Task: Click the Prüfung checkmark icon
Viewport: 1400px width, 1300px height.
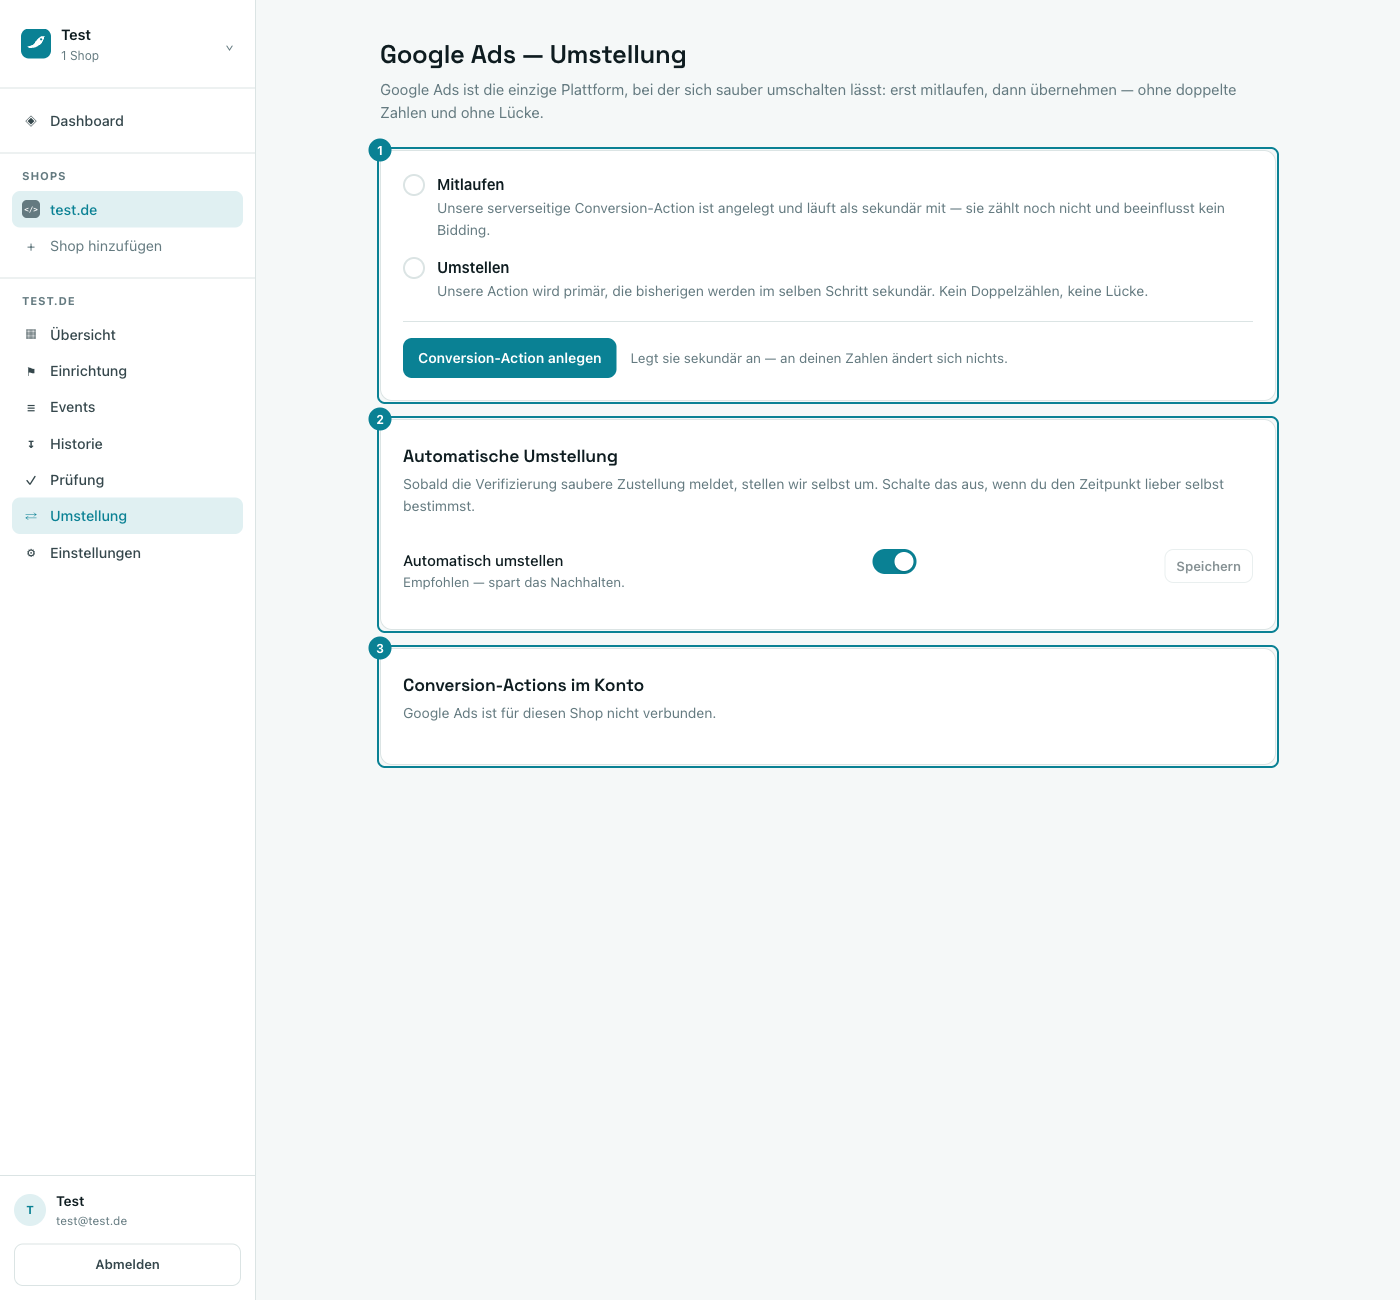Action: pyautogui.click(x=31, y=480)
